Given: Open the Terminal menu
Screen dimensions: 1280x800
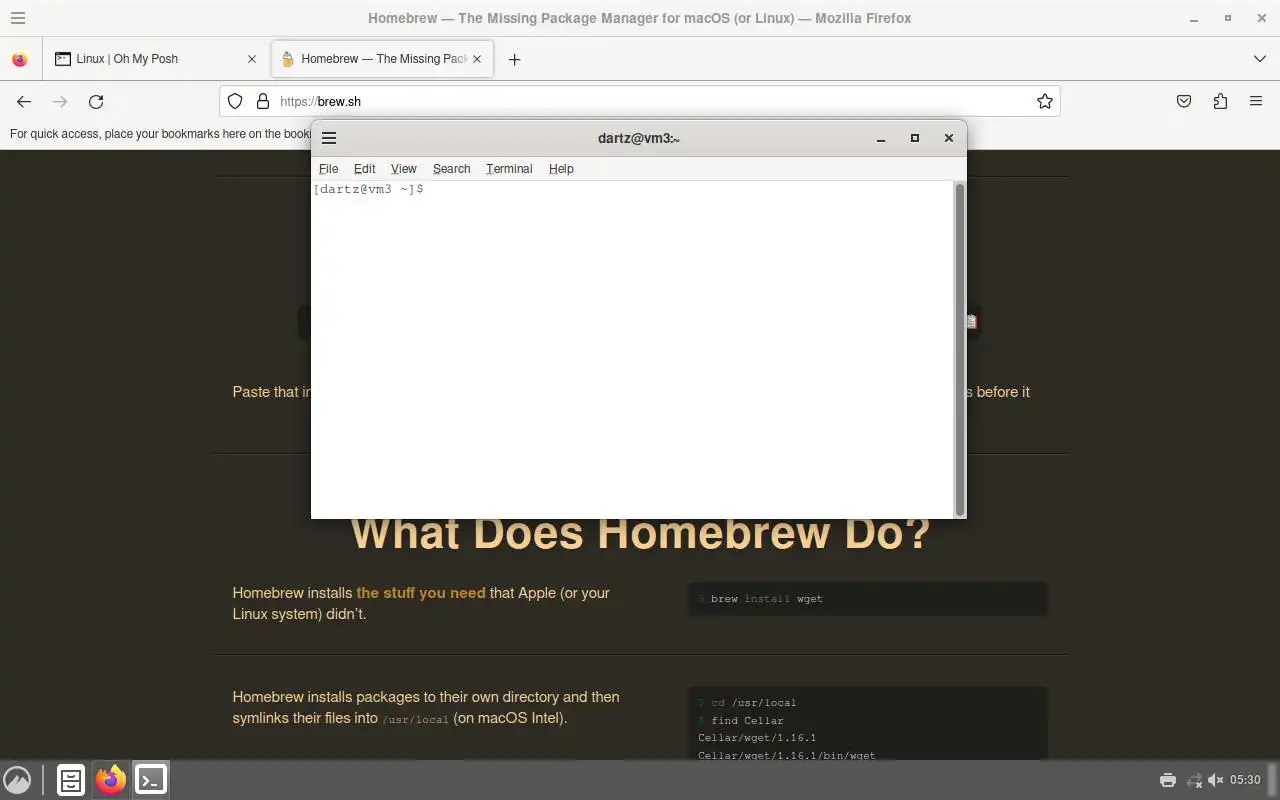Looking at the screenshot, I should click(x=509, y=169).
